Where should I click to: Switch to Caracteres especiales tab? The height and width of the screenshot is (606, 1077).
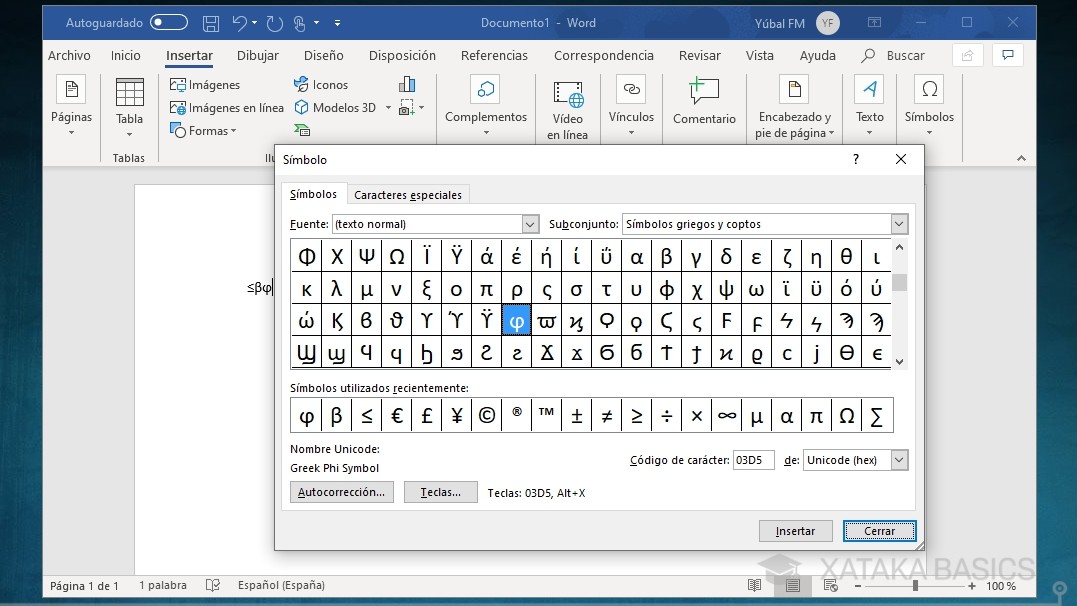pyautogui.click(x=408, y=194)
